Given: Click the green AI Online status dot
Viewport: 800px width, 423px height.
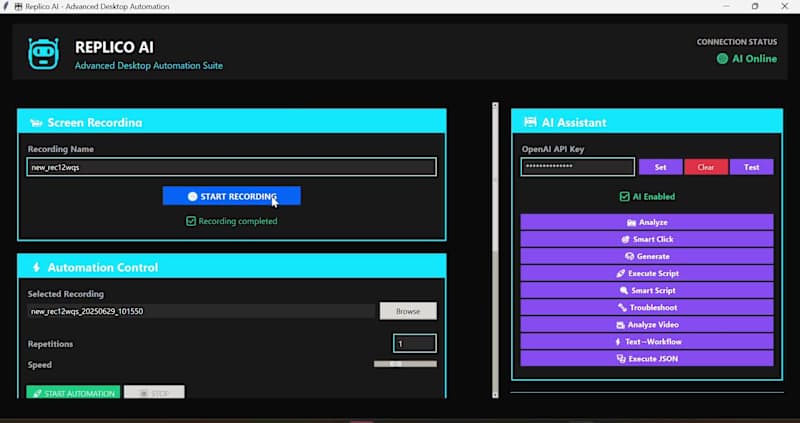Looking at the screenshot, I should pyautogui.click(x=722, y=59).
